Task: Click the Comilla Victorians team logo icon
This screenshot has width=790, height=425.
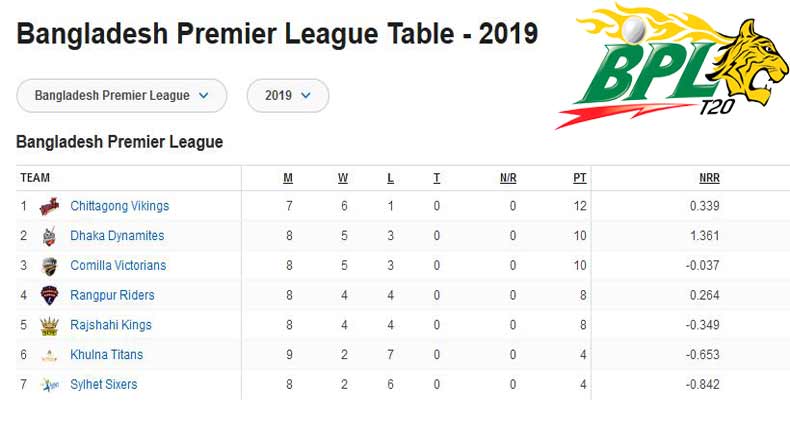Action: (x=49, y=266)
